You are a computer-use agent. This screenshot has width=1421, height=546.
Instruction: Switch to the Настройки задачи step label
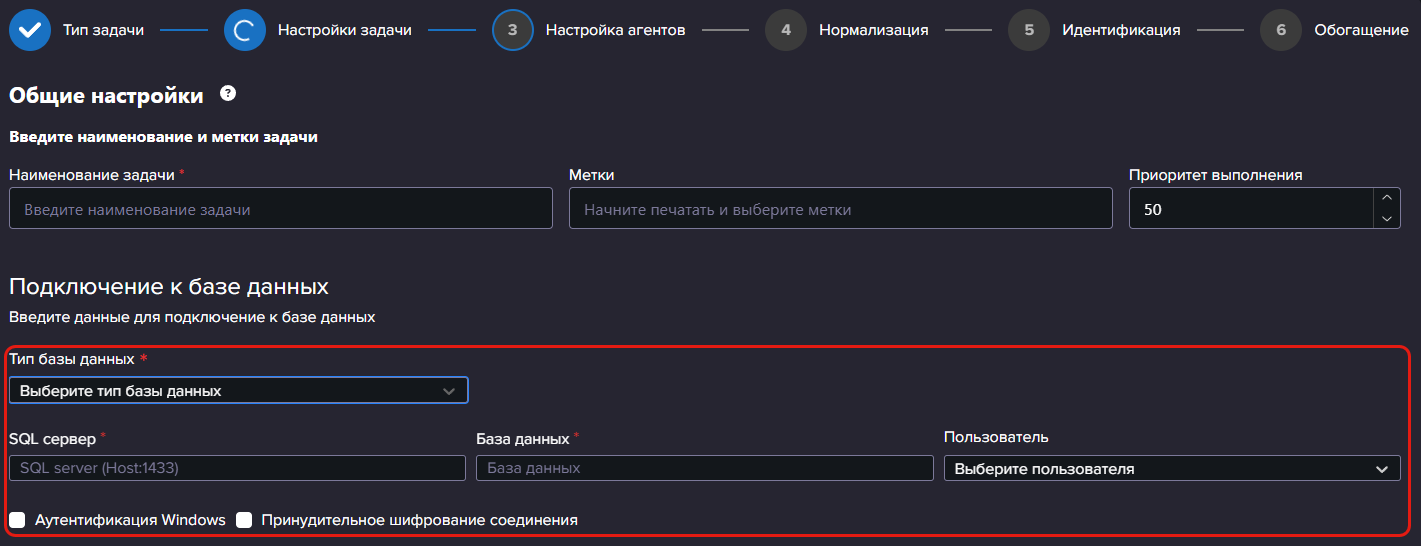pos(345,30)
